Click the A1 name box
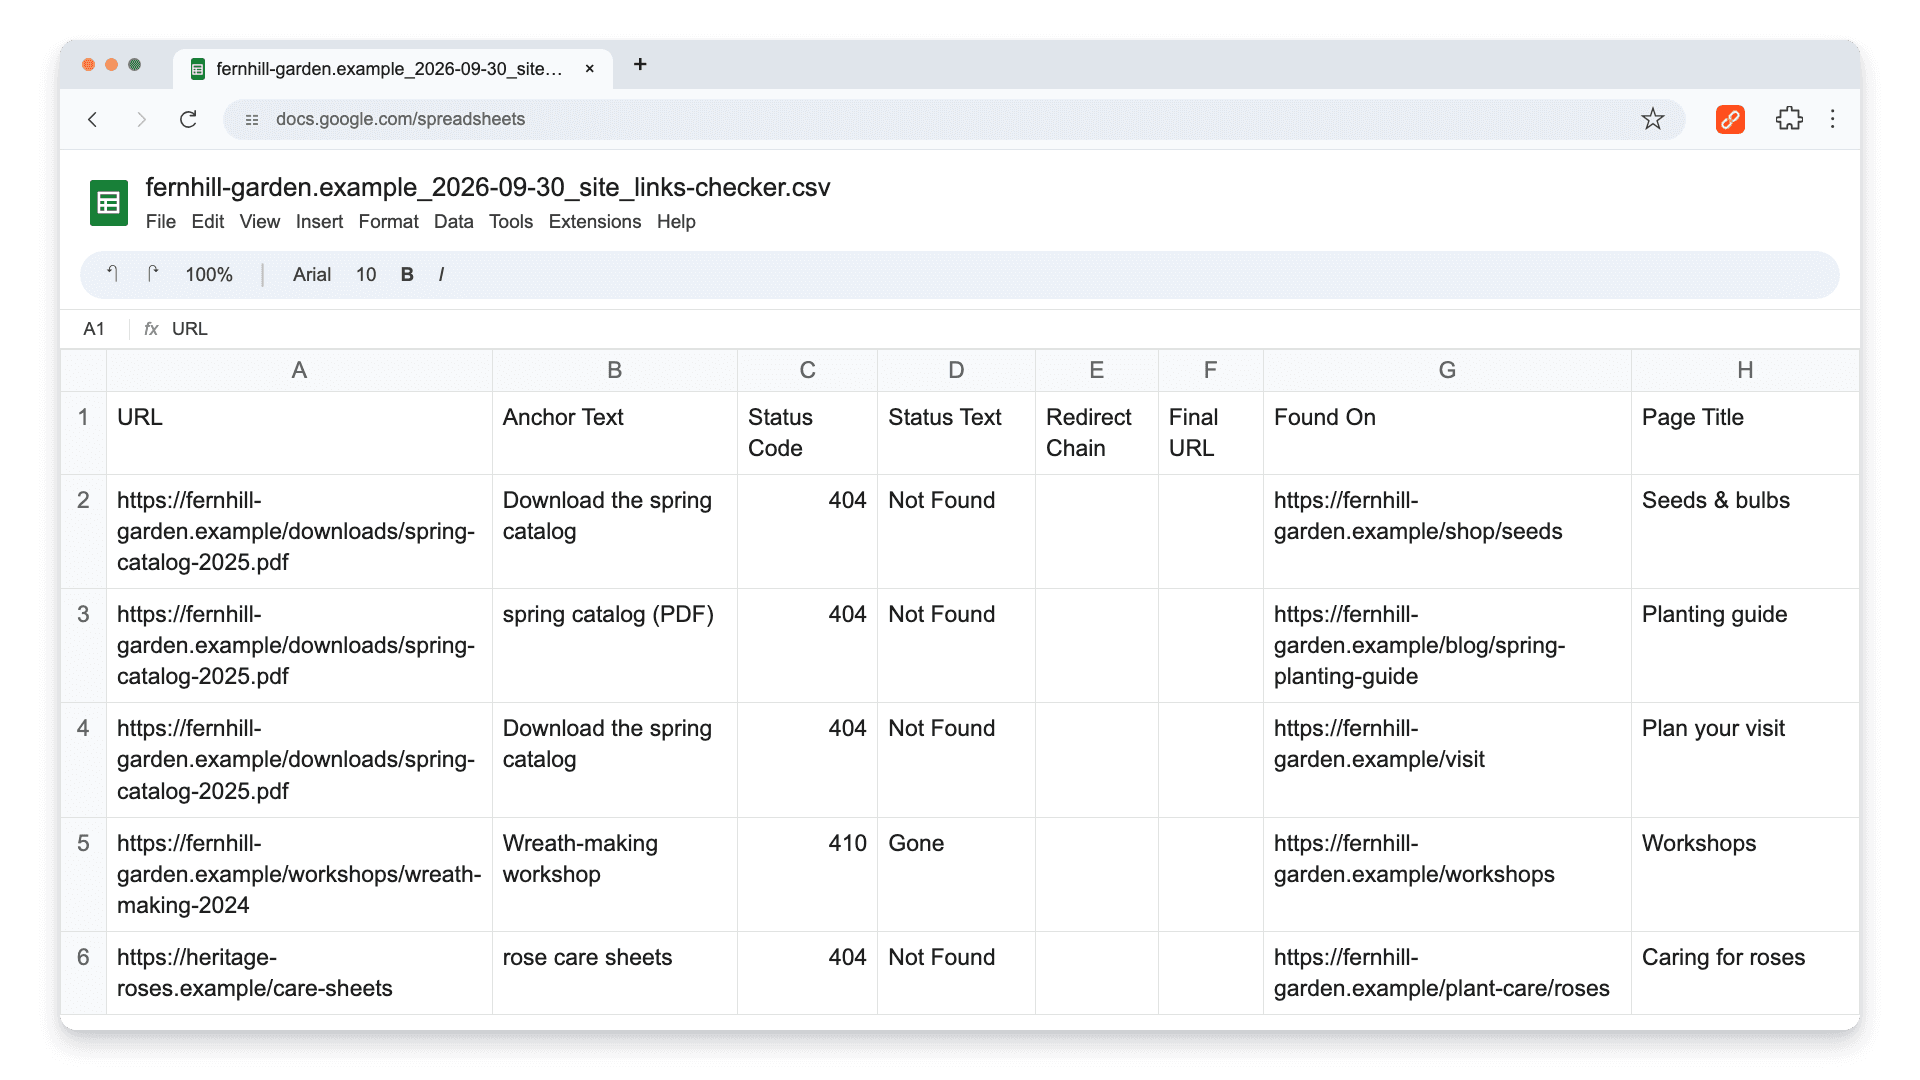Screen dimensions: 1920x1080 (94, 329)
